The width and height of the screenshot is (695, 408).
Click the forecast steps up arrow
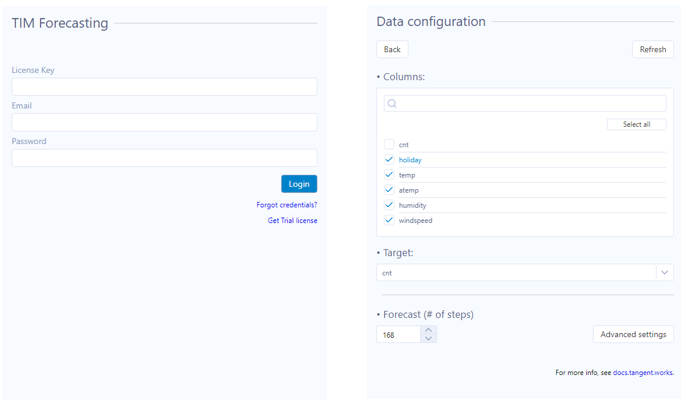click(429, 330)
